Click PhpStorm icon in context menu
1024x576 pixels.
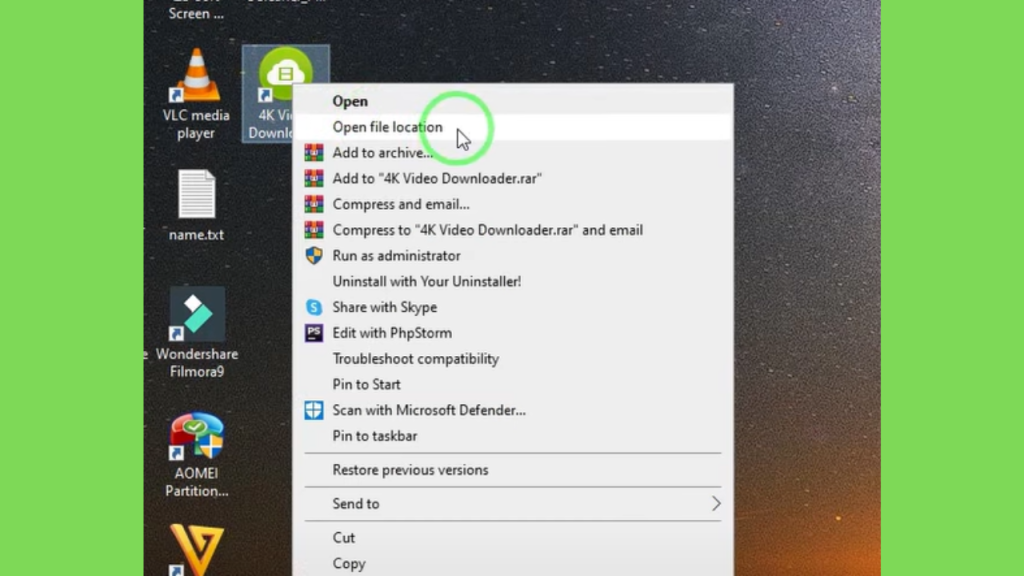tap(314, 333)
